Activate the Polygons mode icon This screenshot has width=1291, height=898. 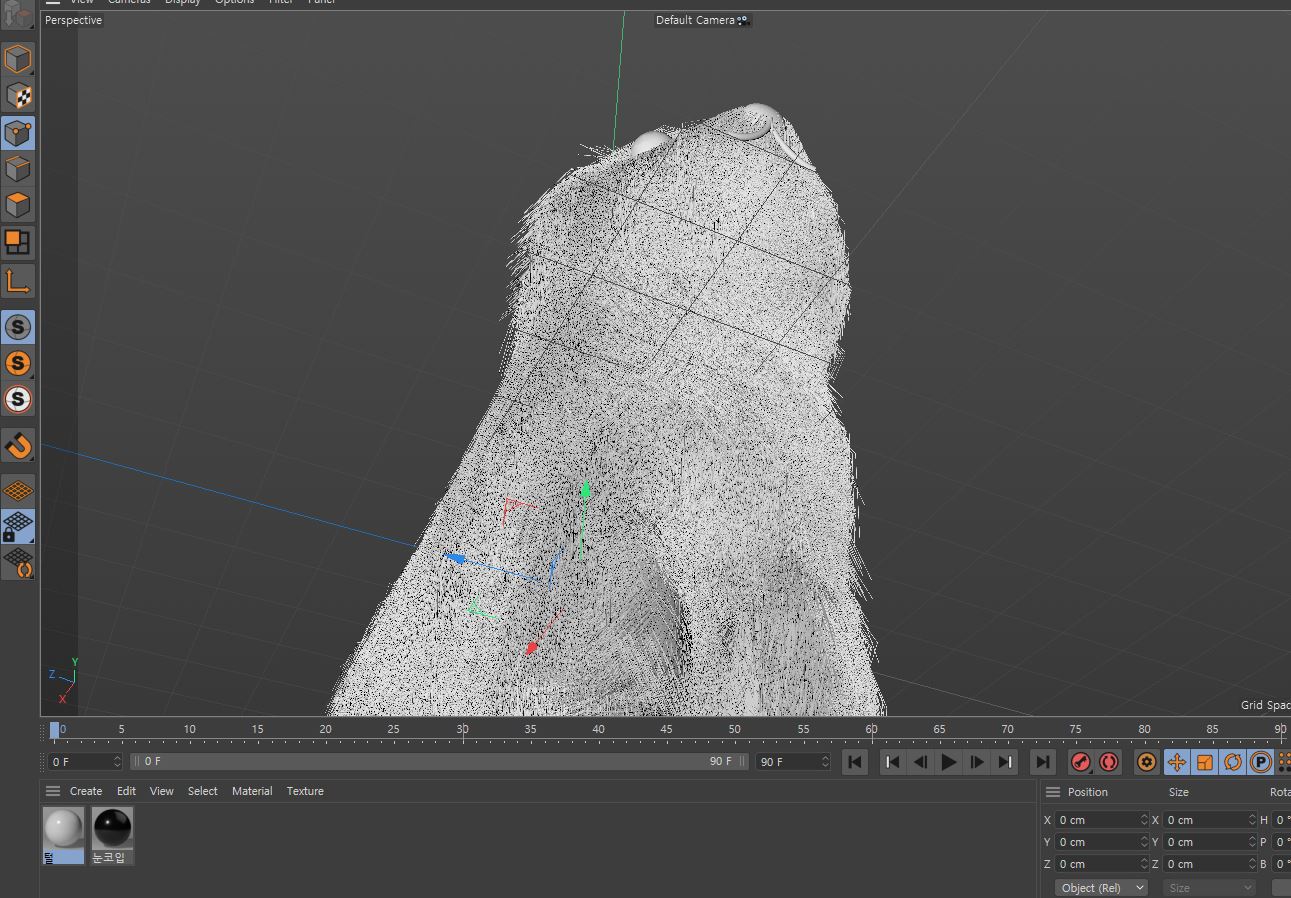tap(18, 205)
